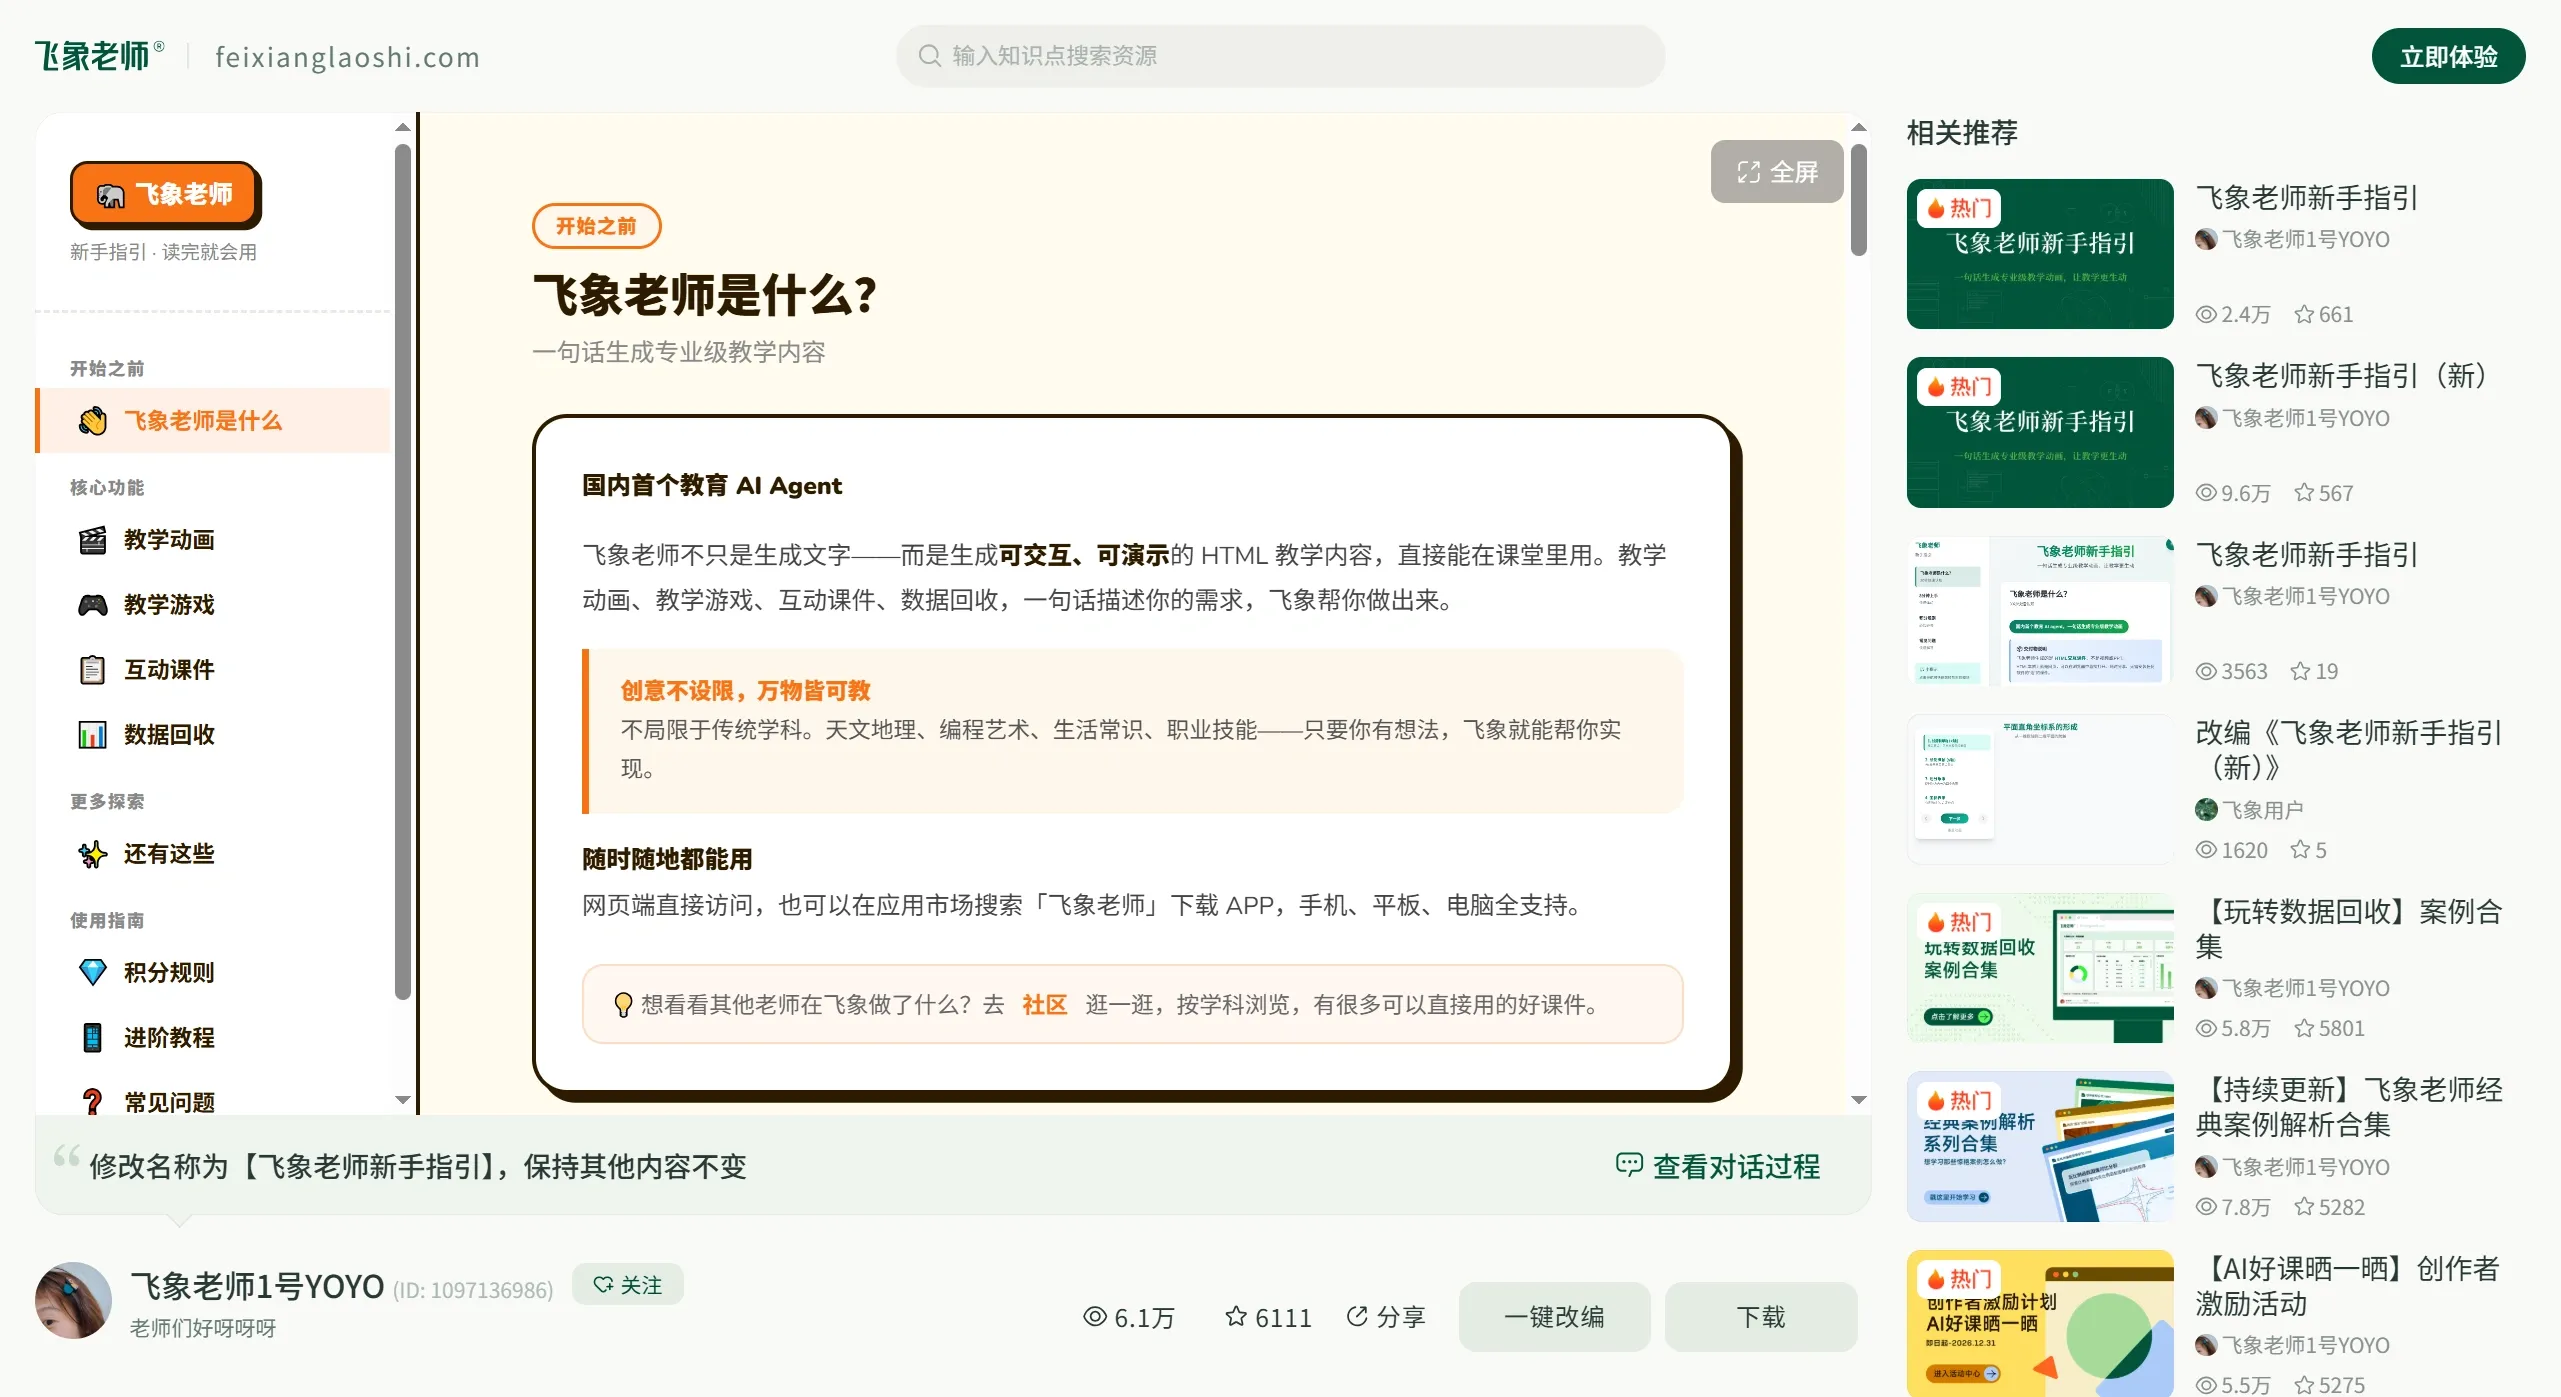Open the 教学游戏 sidebar section
This screenshot has height=1397, width=2561.
213,605
